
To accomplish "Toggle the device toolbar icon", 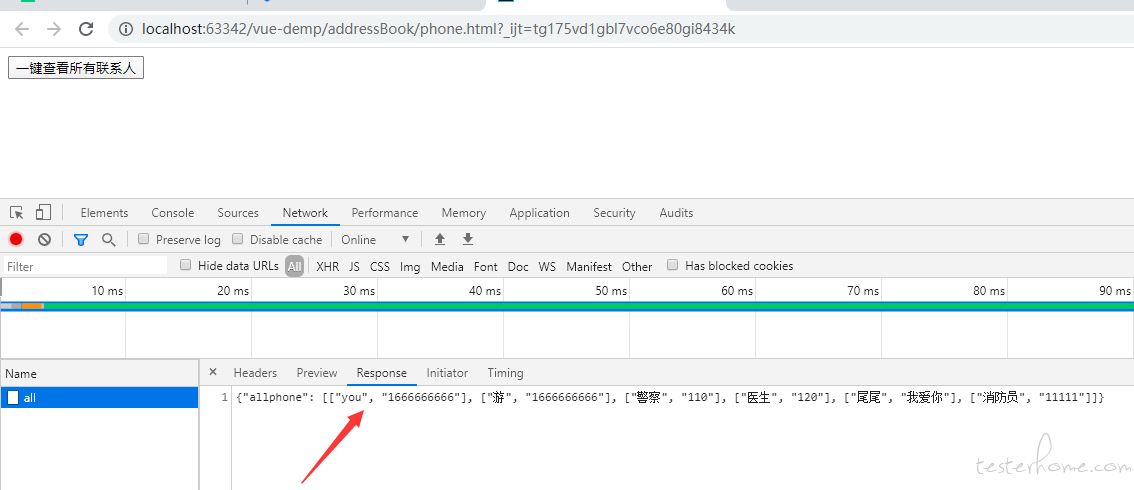I will [x=43, y=212].
